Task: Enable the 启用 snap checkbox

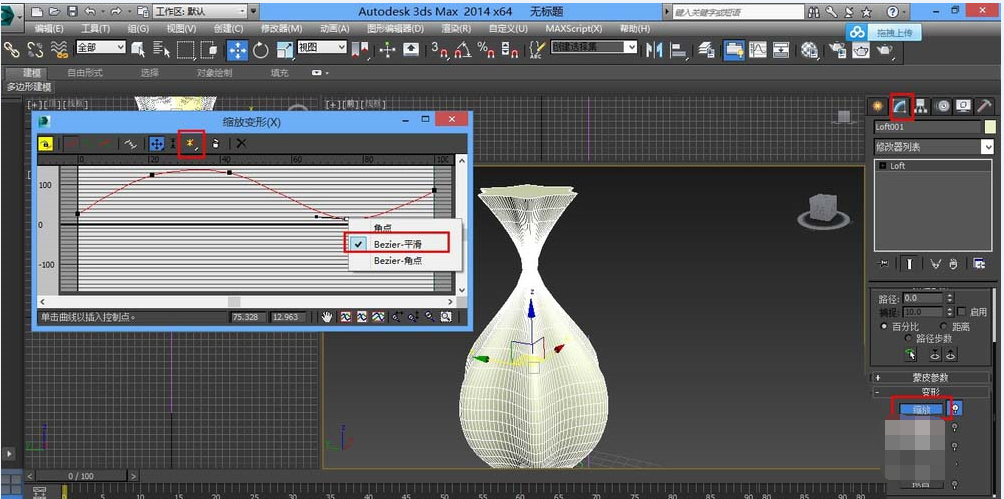Action: [x=962, y=312]
